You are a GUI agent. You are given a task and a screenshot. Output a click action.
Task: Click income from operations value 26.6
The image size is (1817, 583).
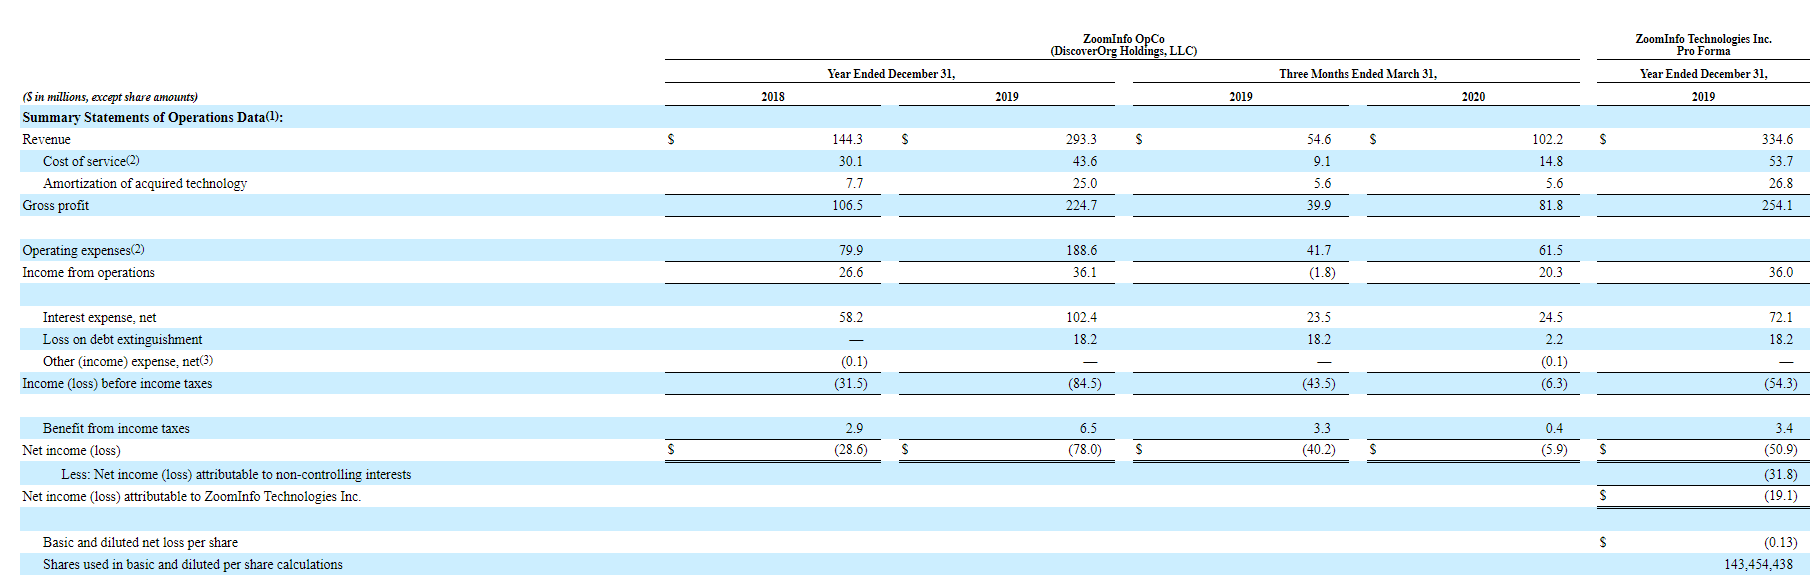tap(851, 272)
